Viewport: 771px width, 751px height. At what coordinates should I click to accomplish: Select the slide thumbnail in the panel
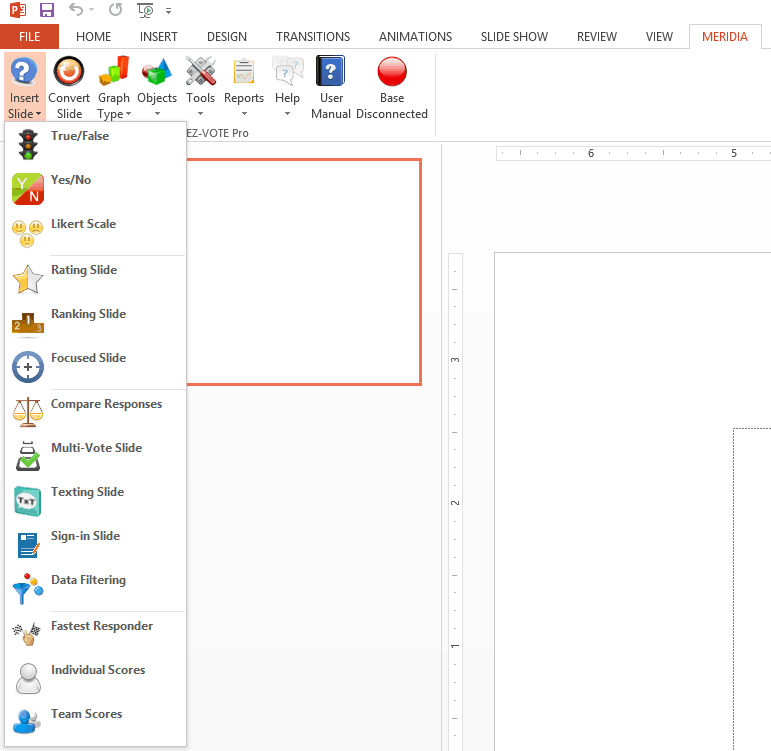click(304, 272)
